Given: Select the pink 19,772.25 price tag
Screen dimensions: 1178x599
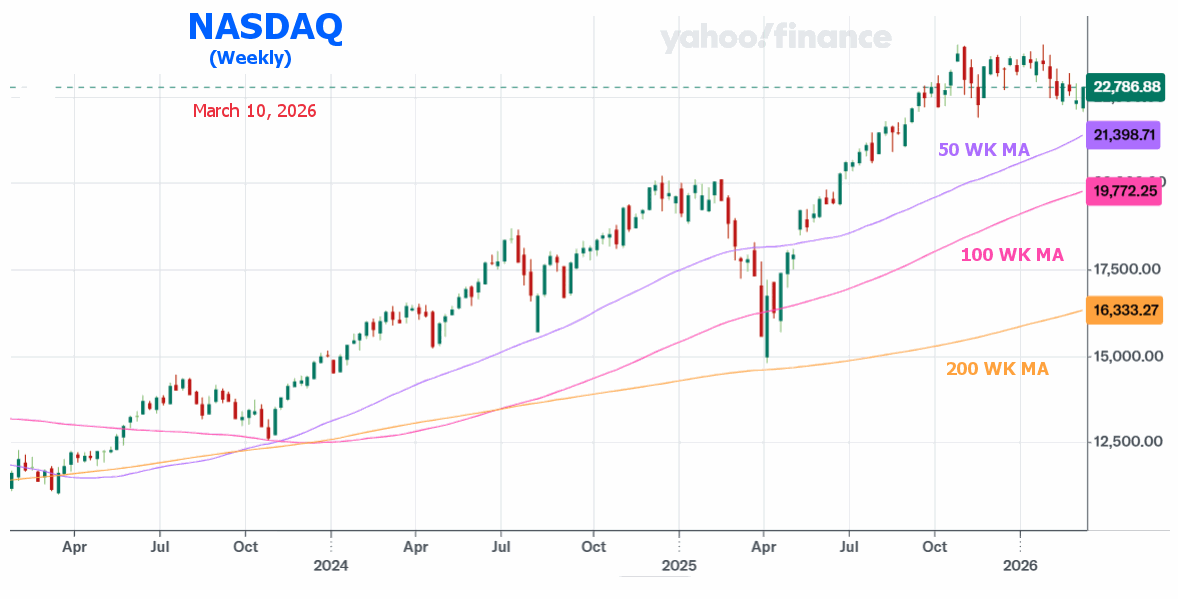Looking at the screenshot, I should point(1126,190).
